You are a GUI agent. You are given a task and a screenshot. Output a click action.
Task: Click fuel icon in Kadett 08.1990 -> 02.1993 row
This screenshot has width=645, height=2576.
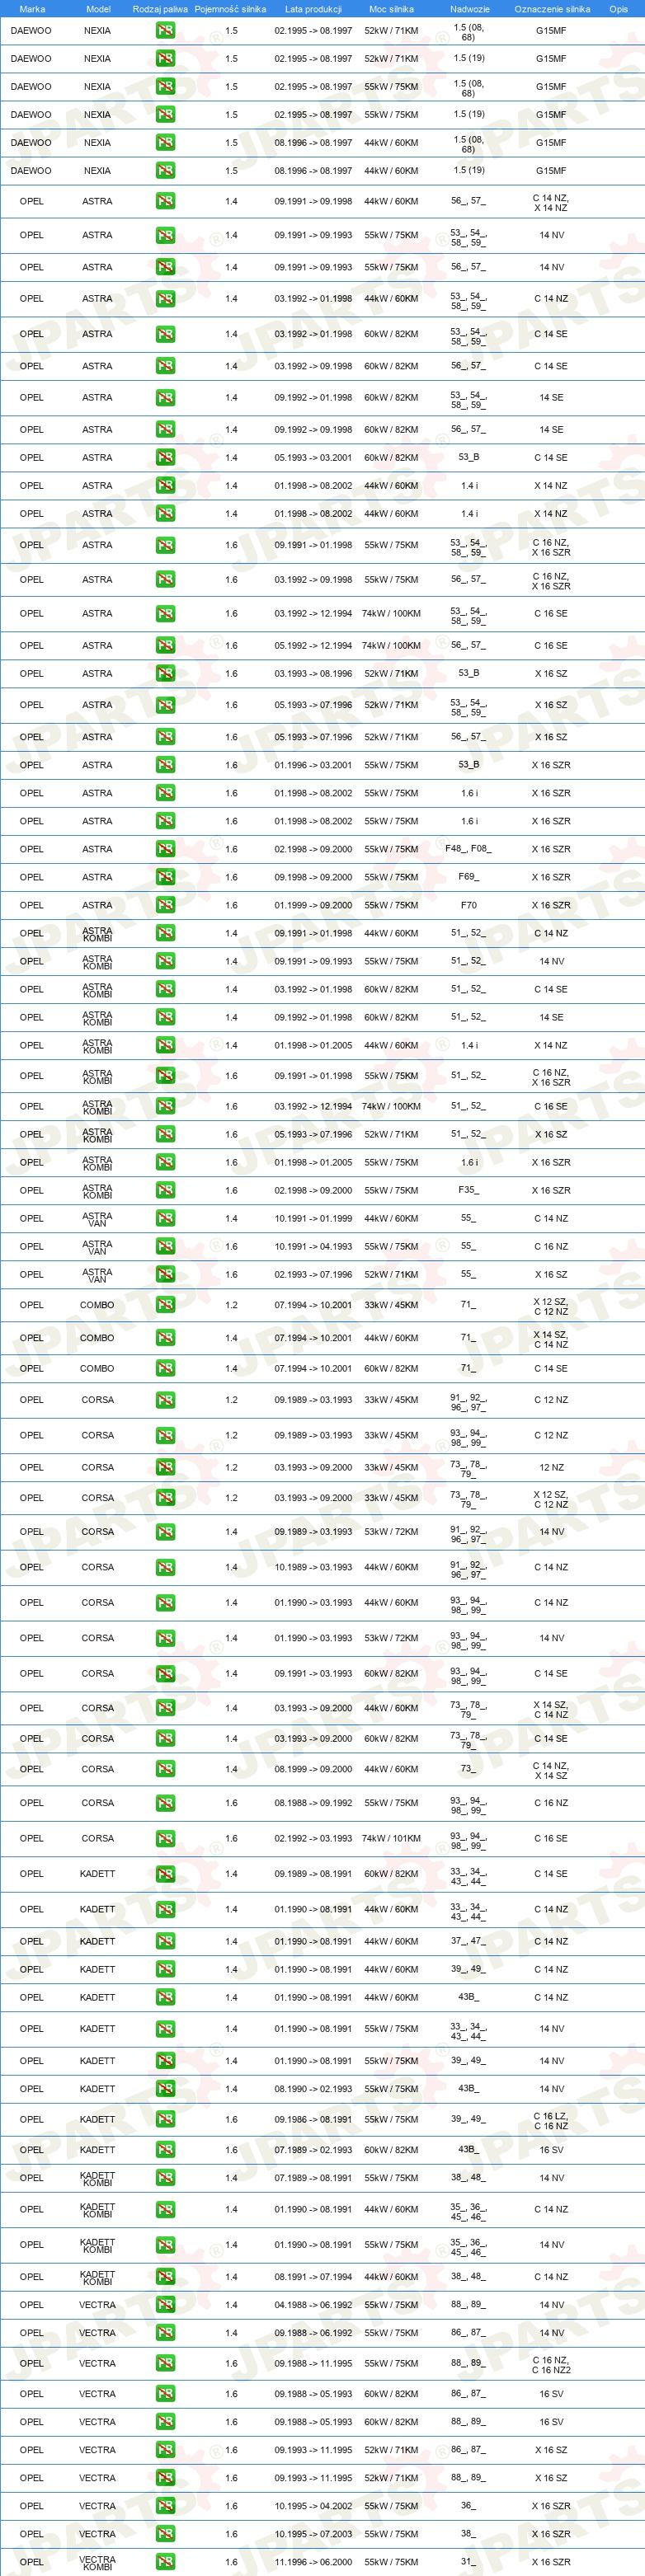click(165, 2089)
